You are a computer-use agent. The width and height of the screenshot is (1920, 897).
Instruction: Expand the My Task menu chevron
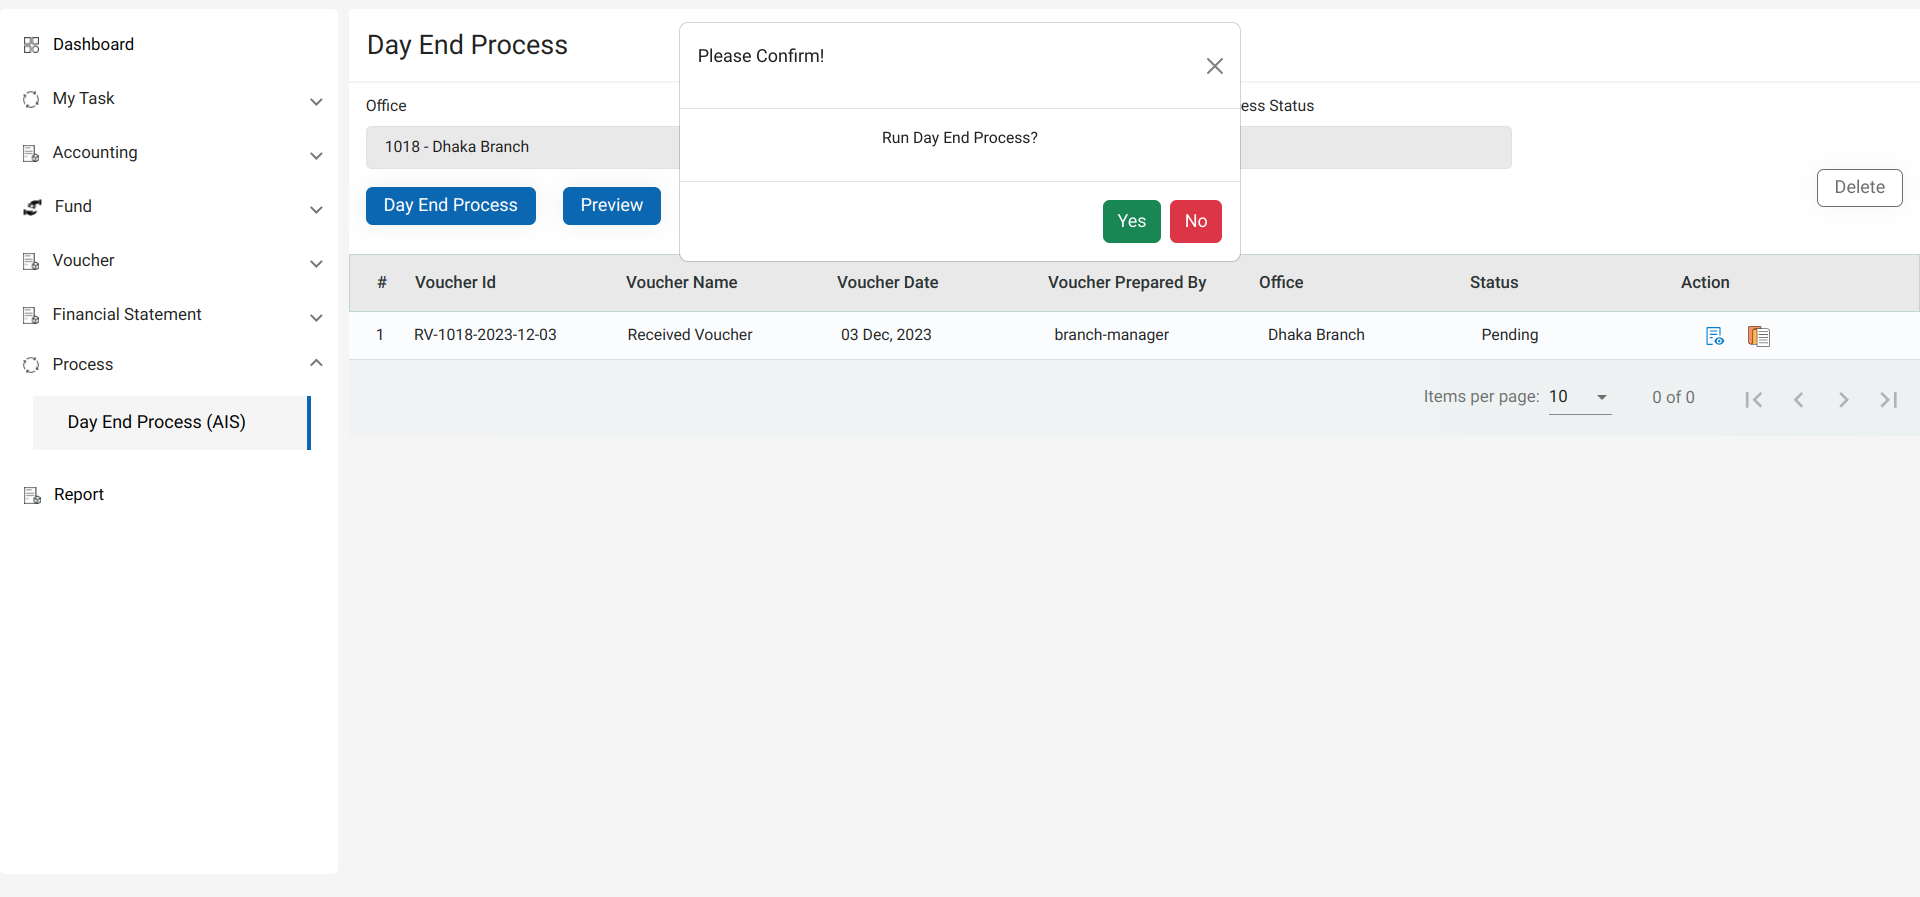(x=316, y=102)
